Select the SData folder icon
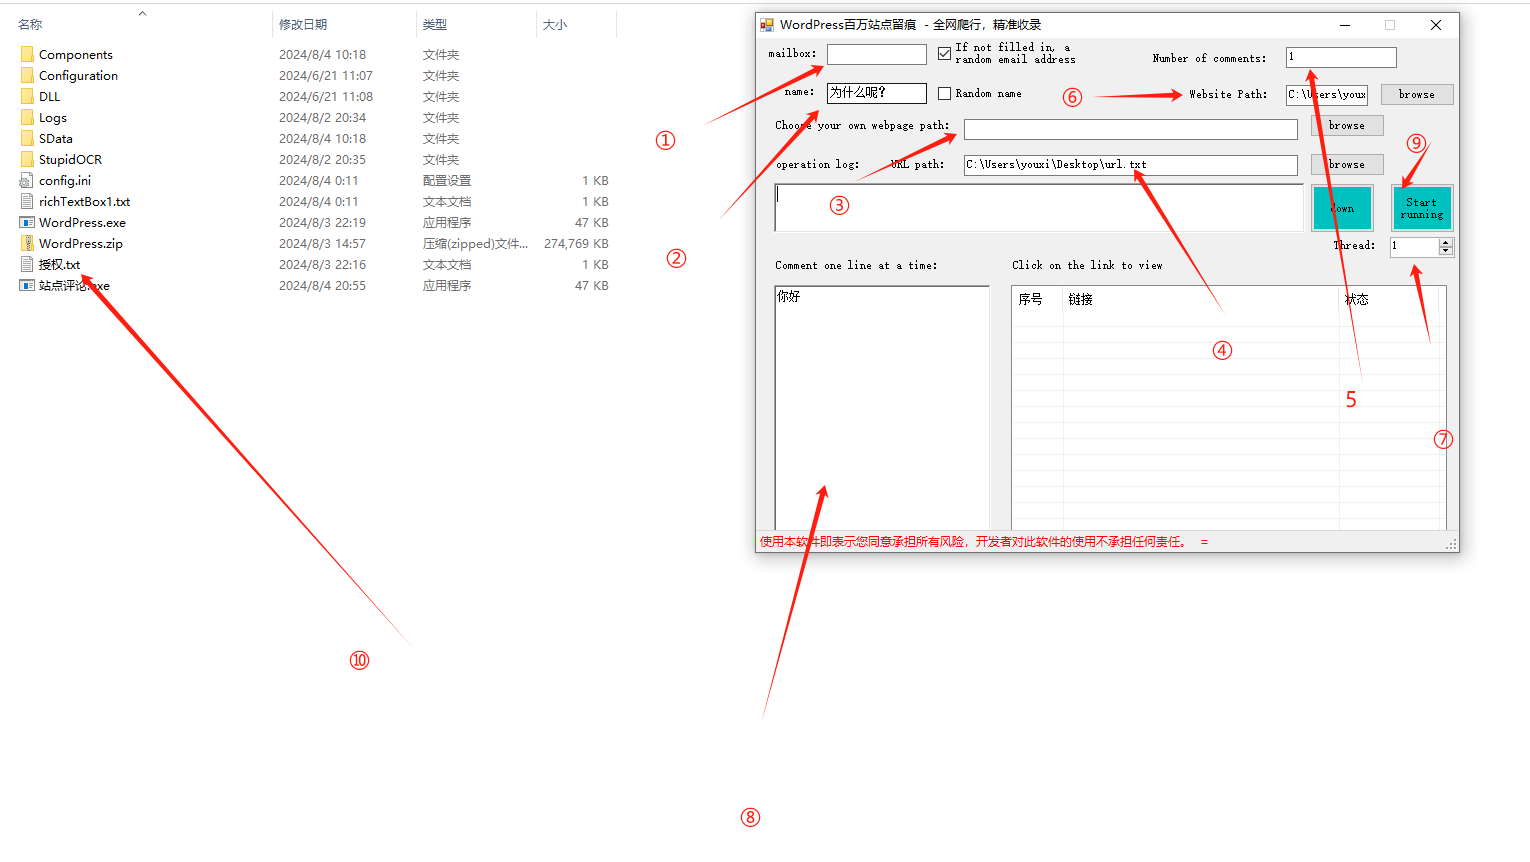 point(27,138)
